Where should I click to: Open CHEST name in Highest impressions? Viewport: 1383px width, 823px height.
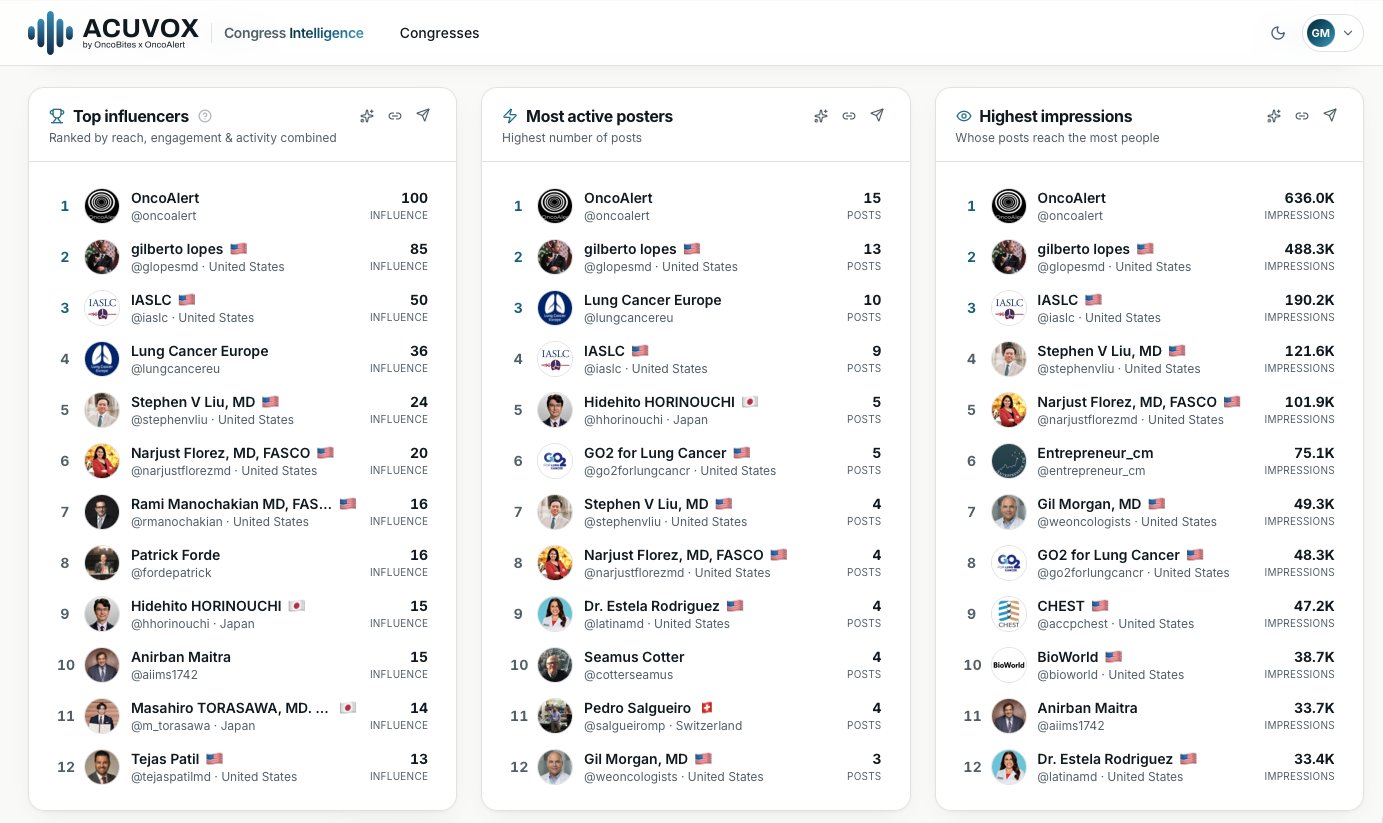(1061, 606)
